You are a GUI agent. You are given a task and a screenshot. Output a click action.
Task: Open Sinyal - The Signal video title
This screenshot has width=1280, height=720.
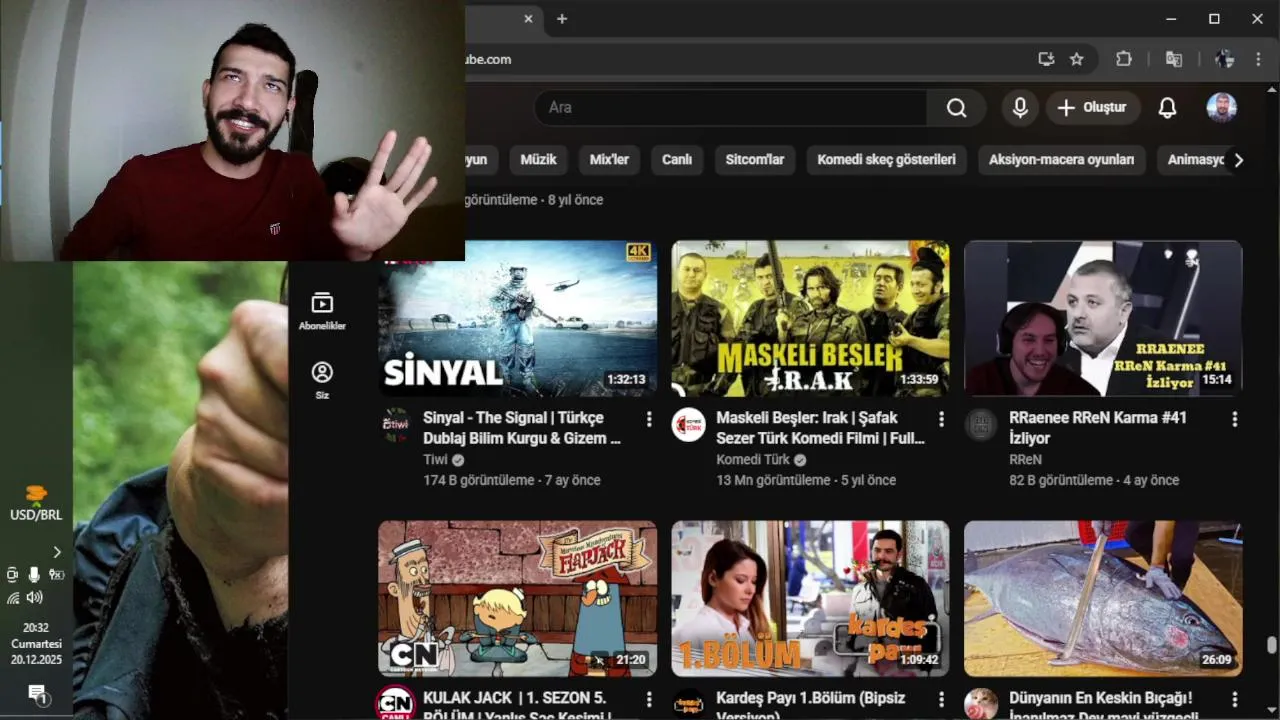coord(522,427)
